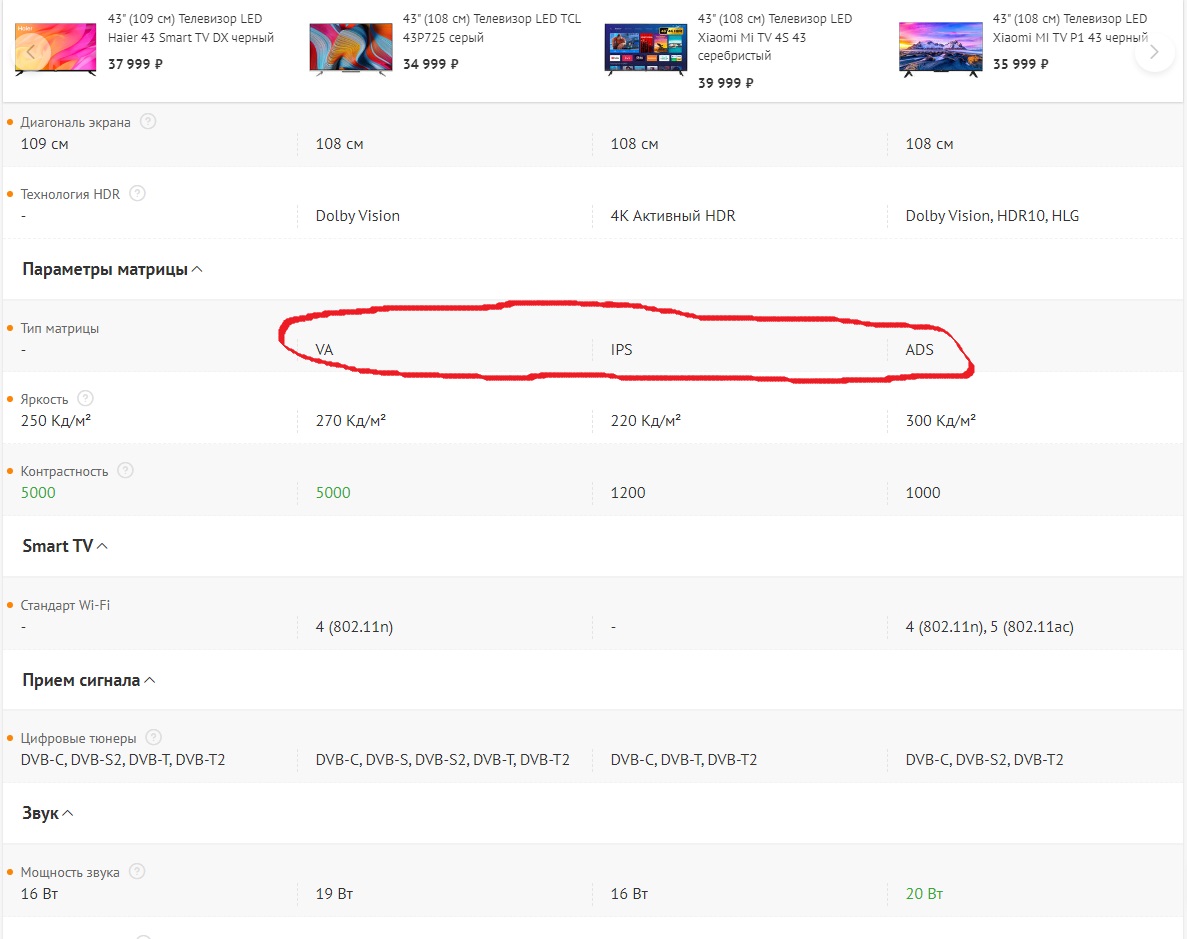Screen dimensions: 1187x939
Task: Open TCL 43P725 серый product link
Action: point(490,28)
